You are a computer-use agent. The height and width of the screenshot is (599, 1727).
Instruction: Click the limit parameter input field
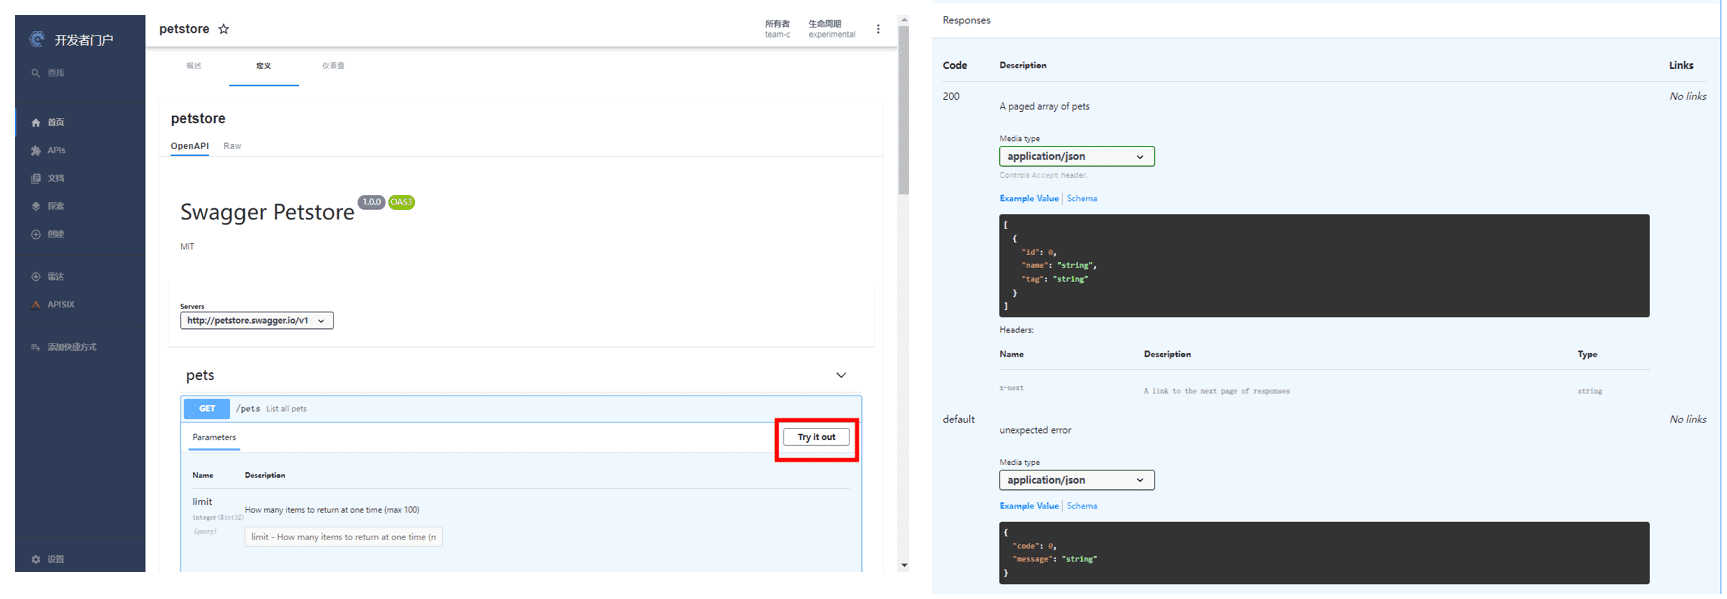pyautogui.click(x=343, y=537)
